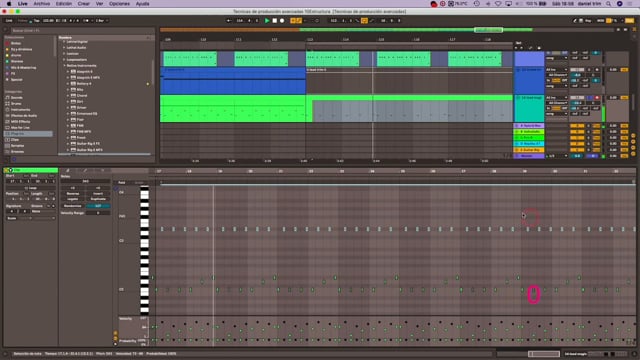Arm the transport Record button

[x=282, y=20]
